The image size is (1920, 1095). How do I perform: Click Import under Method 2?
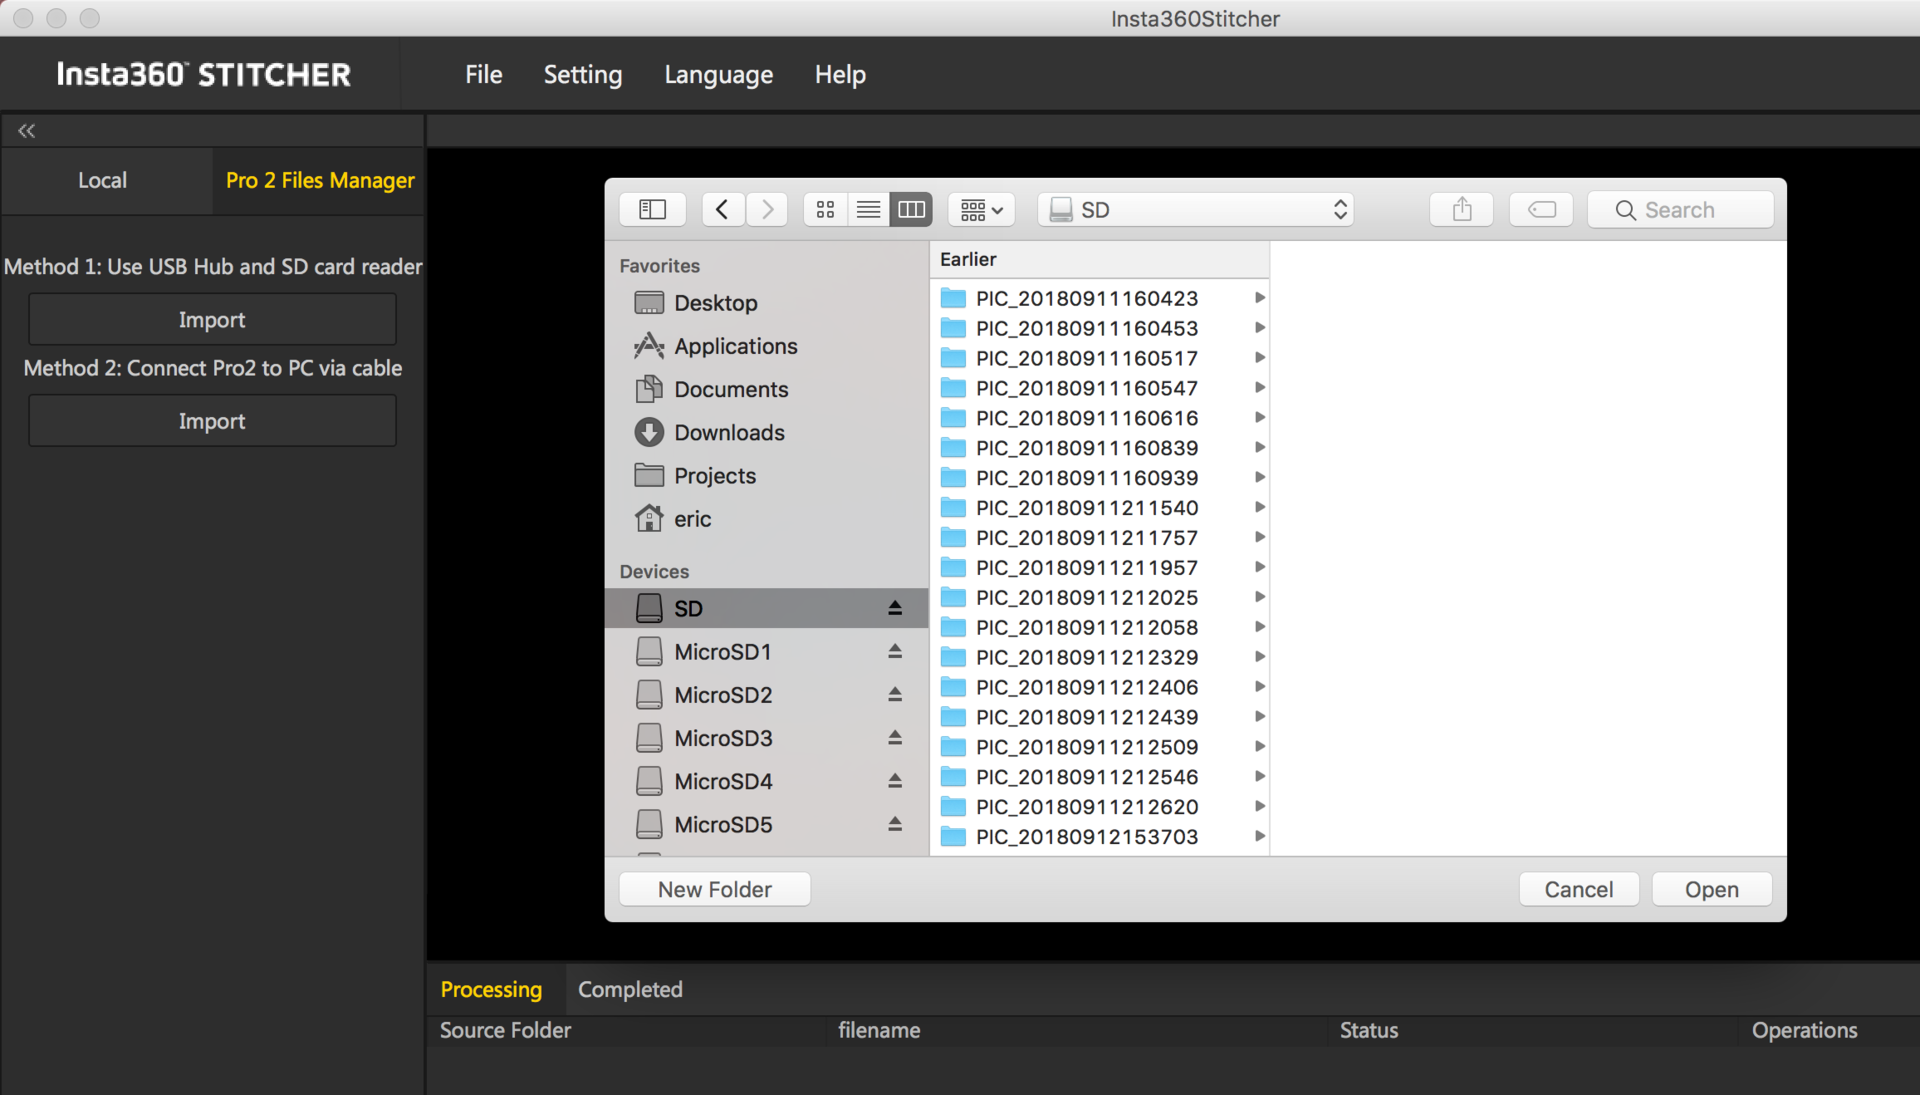coord(212,421)
